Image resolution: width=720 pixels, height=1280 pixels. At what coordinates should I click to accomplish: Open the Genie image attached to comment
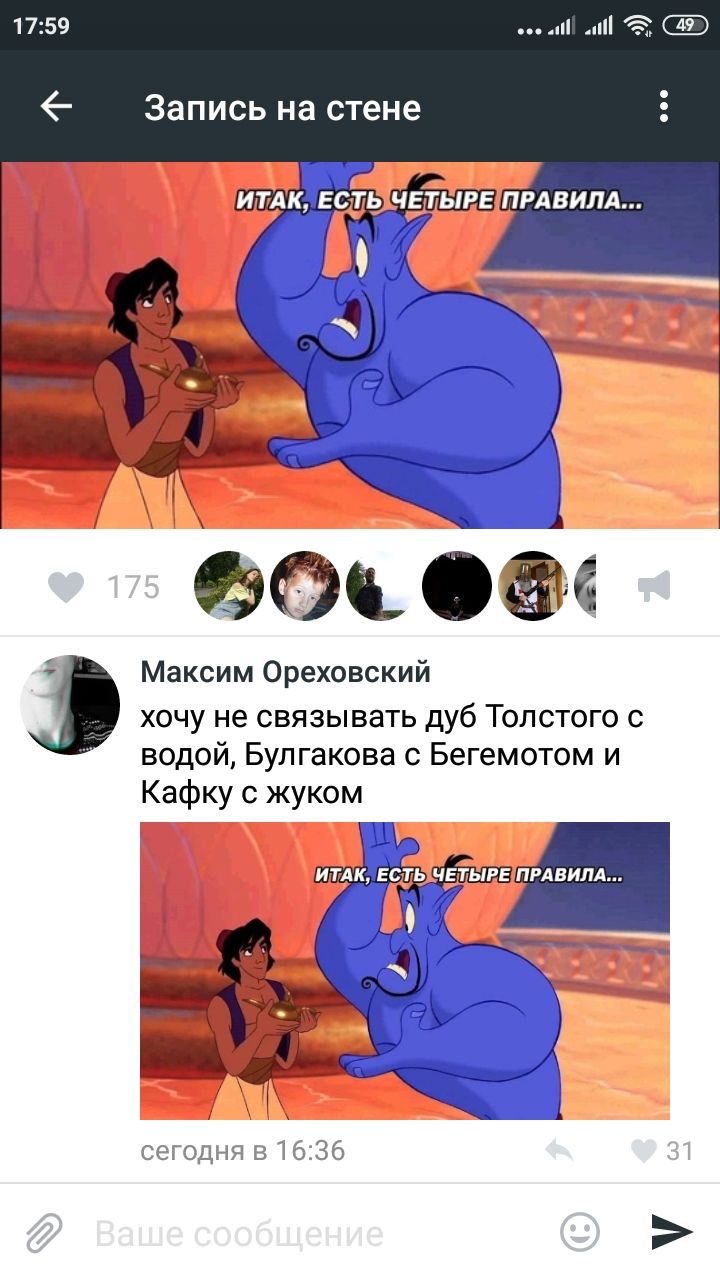click(x=405, y=971)
